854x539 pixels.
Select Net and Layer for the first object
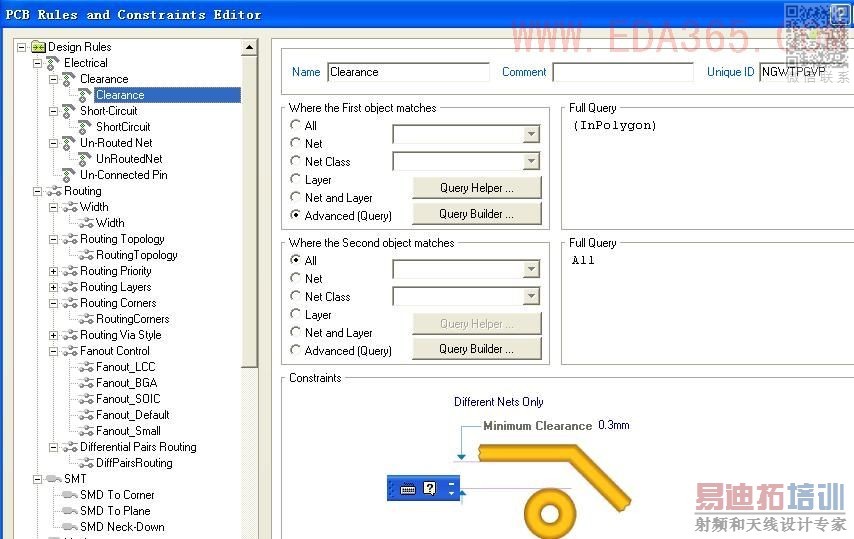[x=295, y=197]
